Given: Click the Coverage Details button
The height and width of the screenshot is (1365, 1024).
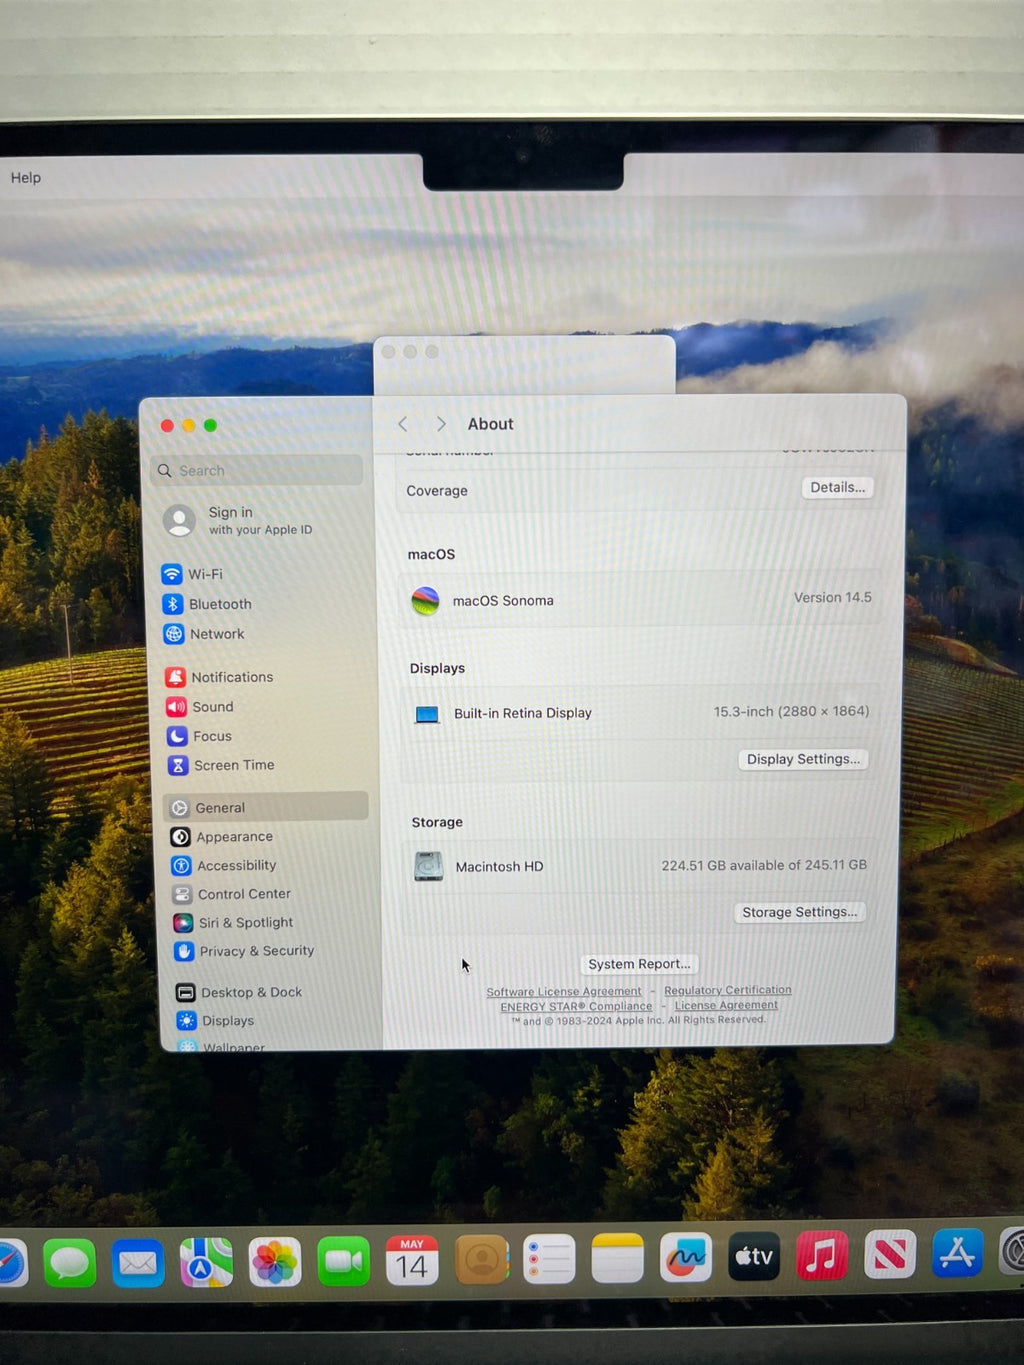Looking at the screenshot, I should point(837,488).
